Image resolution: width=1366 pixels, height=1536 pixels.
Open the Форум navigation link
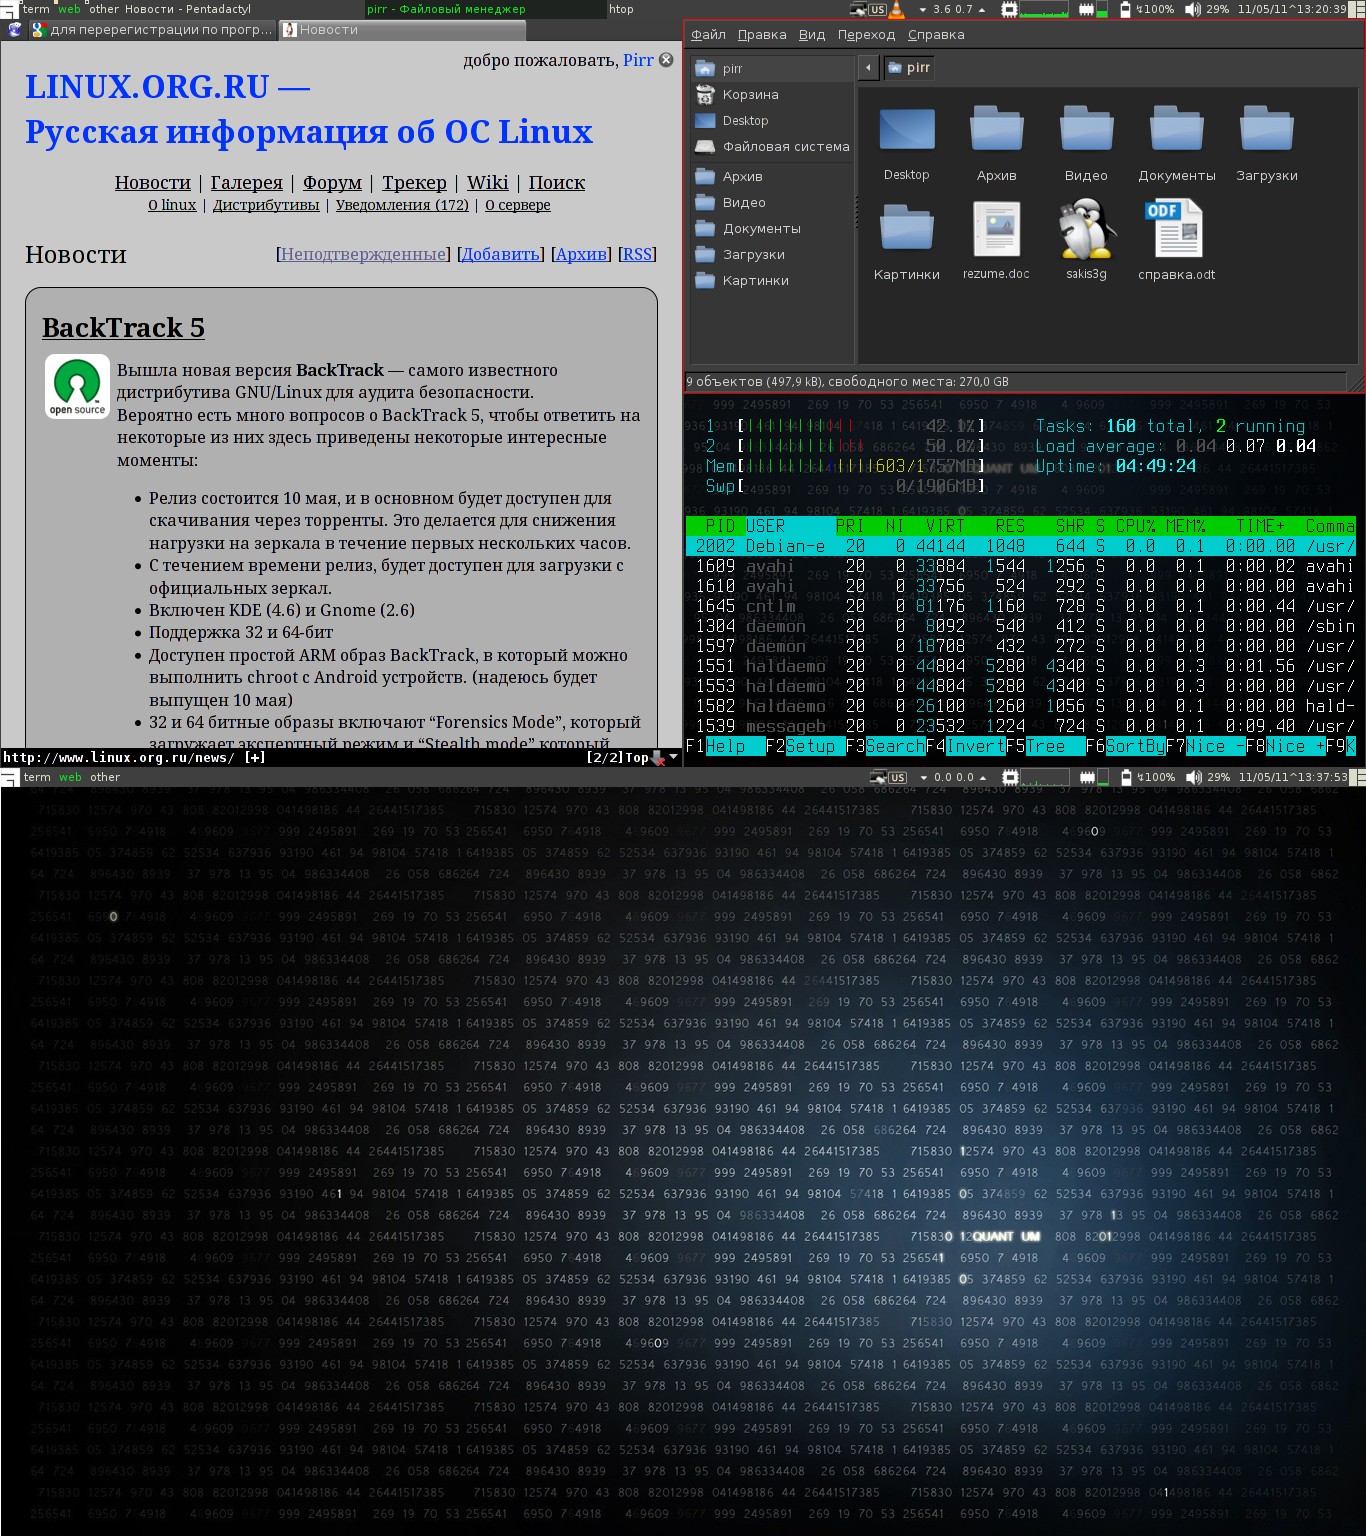[x=332, y=182]
